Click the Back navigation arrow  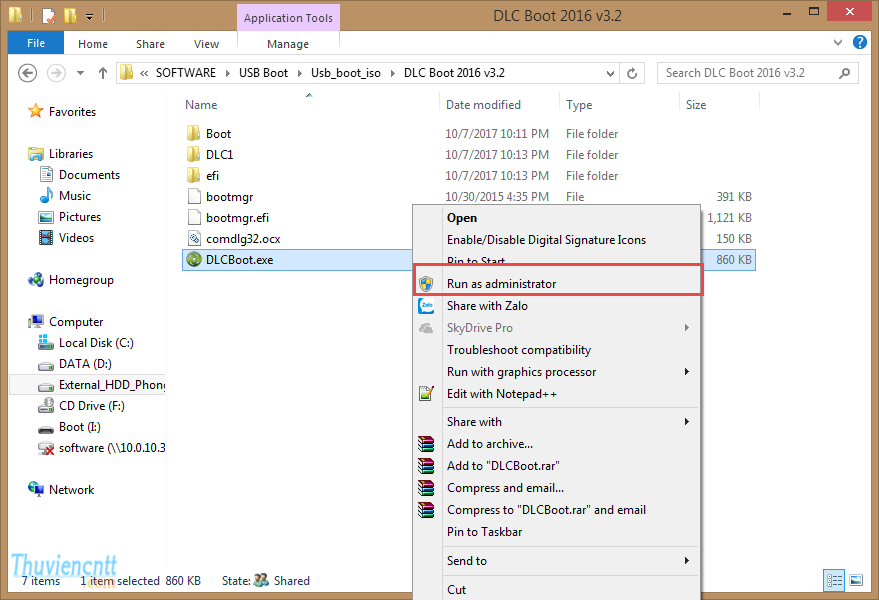tap(27, 73)
